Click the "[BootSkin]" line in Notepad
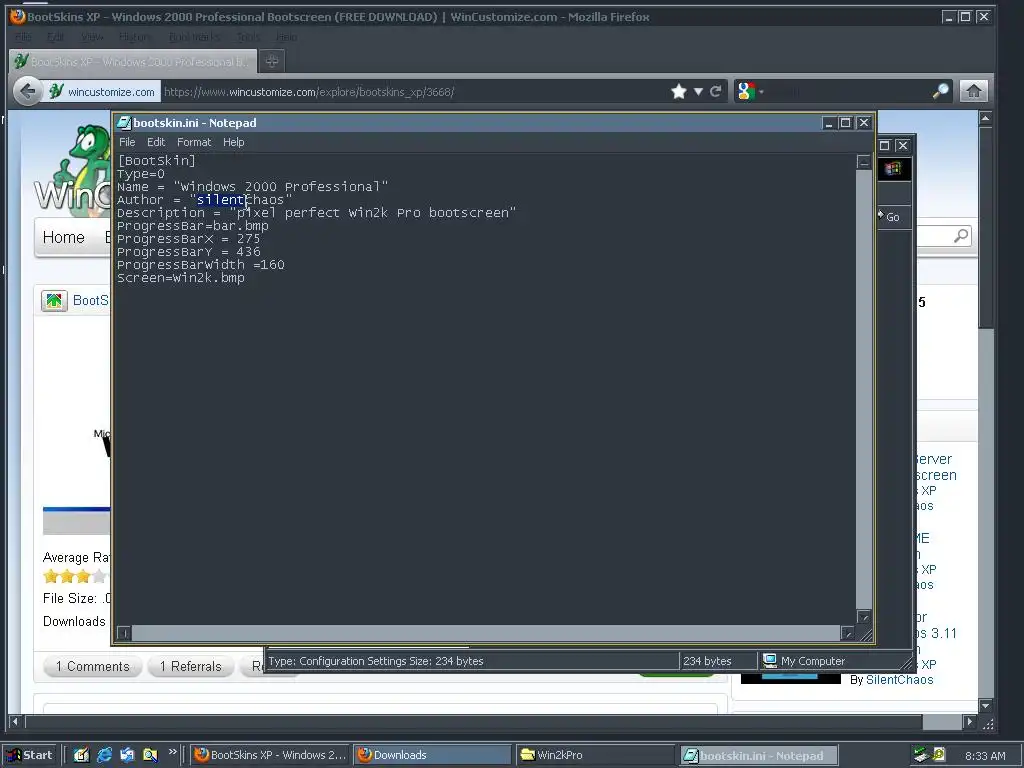 pyautogui.click(x=156, y=161)
